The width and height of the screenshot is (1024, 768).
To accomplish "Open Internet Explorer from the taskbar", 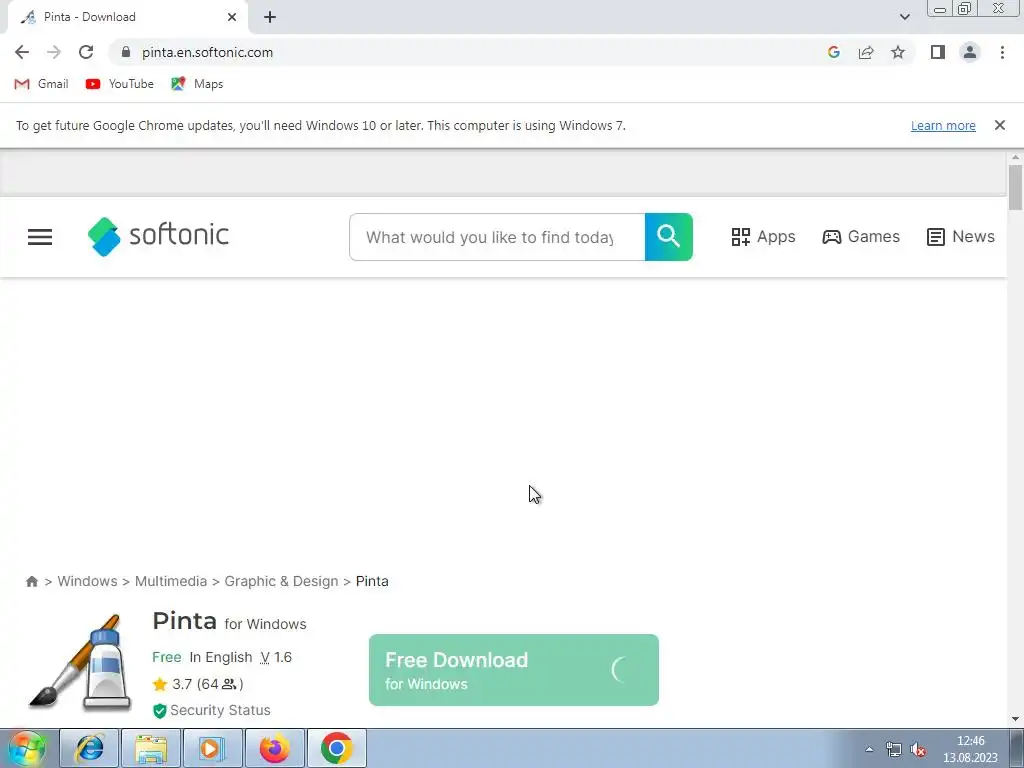I will coord(89,748).
